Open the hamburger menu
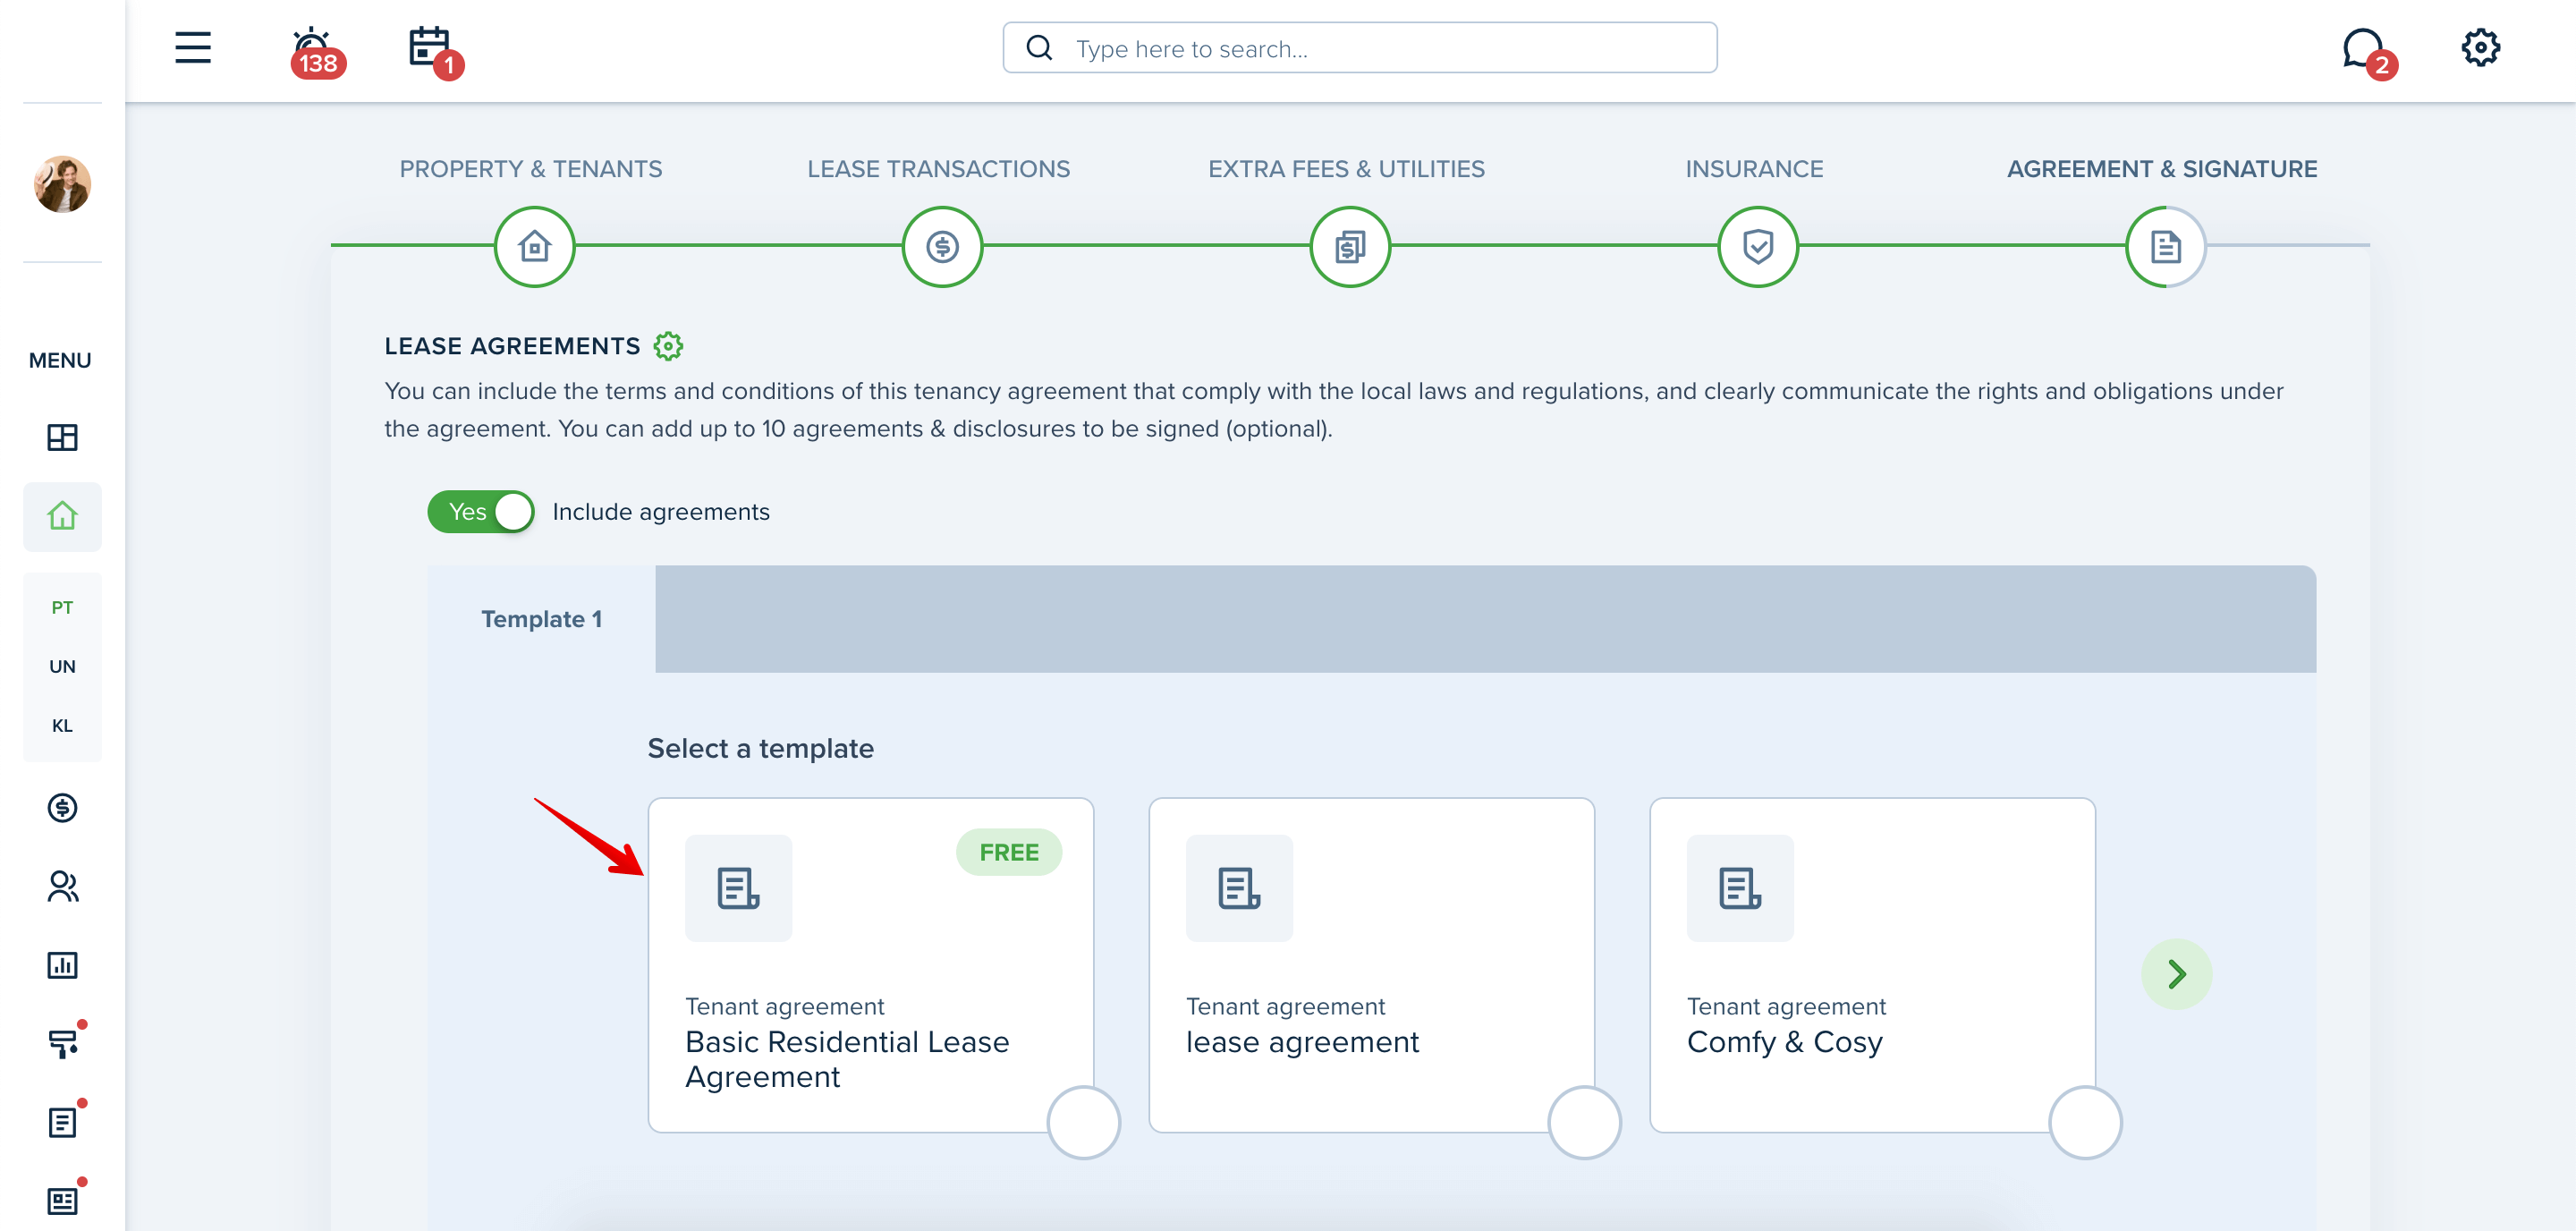 tap(193, 48)
